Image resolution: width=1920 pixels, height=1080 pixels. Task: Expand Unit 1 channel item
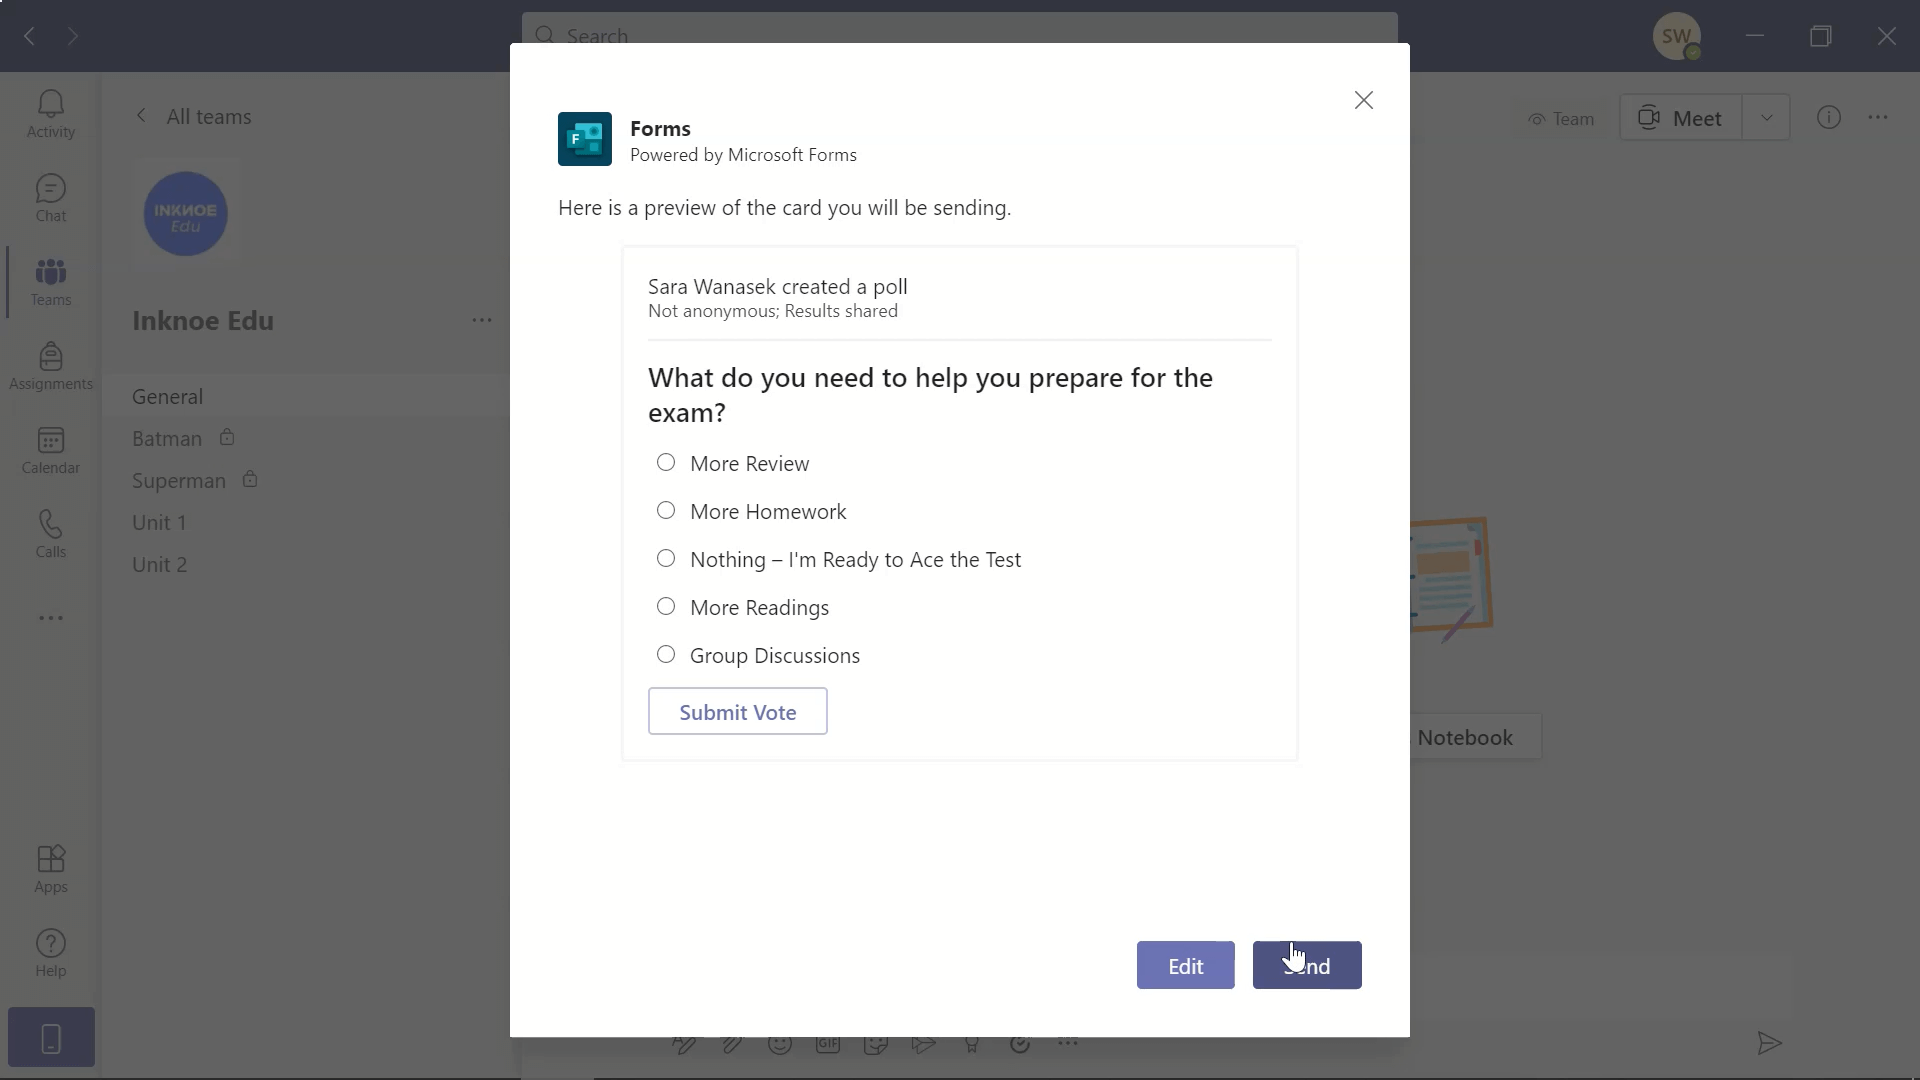(x=158, y=522)
